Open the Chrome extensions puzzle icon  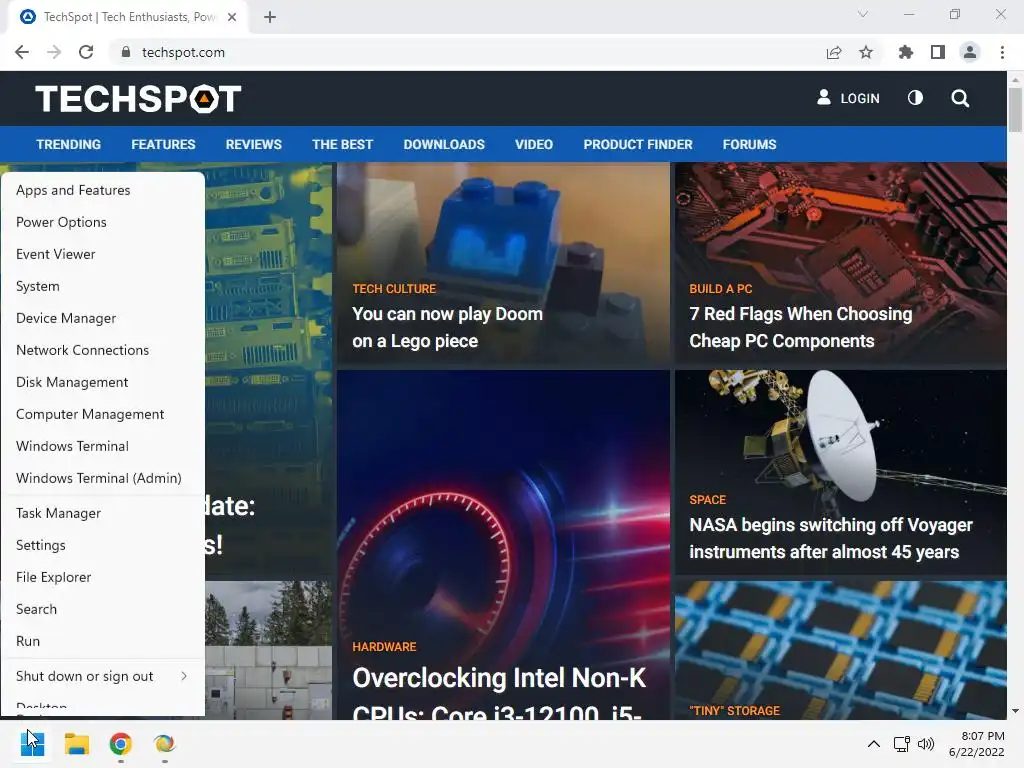[x=906, y=52]
